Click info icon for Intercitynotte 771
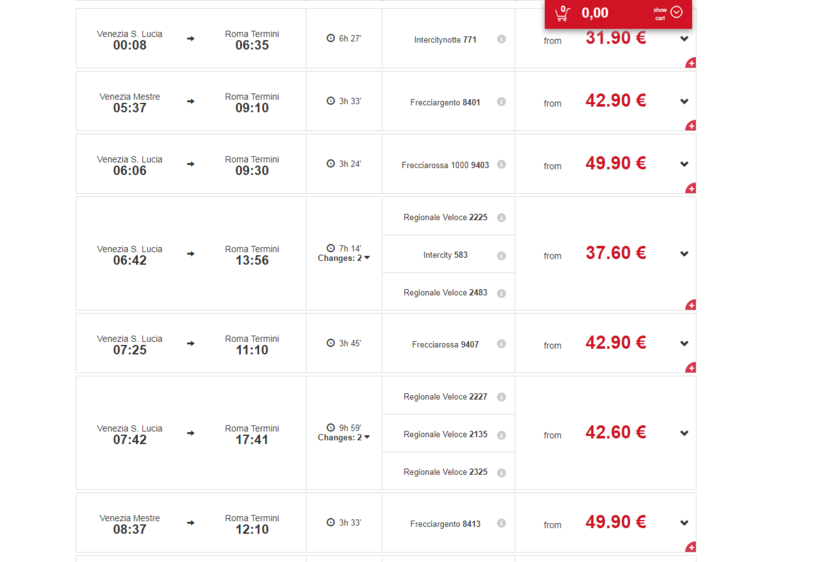Viewport: 820px width, 562px height. (x=501, y=40)
